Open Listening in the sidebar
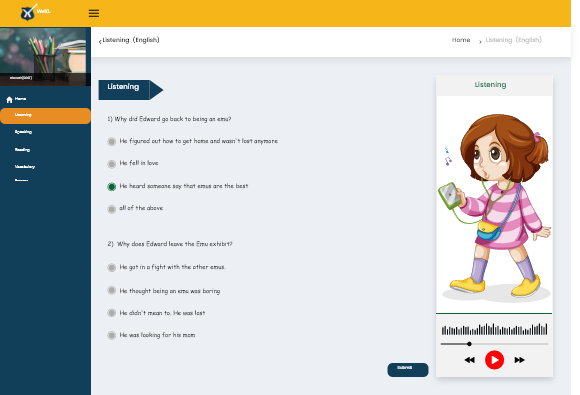Image resolution: width=580 pixels, height=395 pixels. [x=45, y=116]
